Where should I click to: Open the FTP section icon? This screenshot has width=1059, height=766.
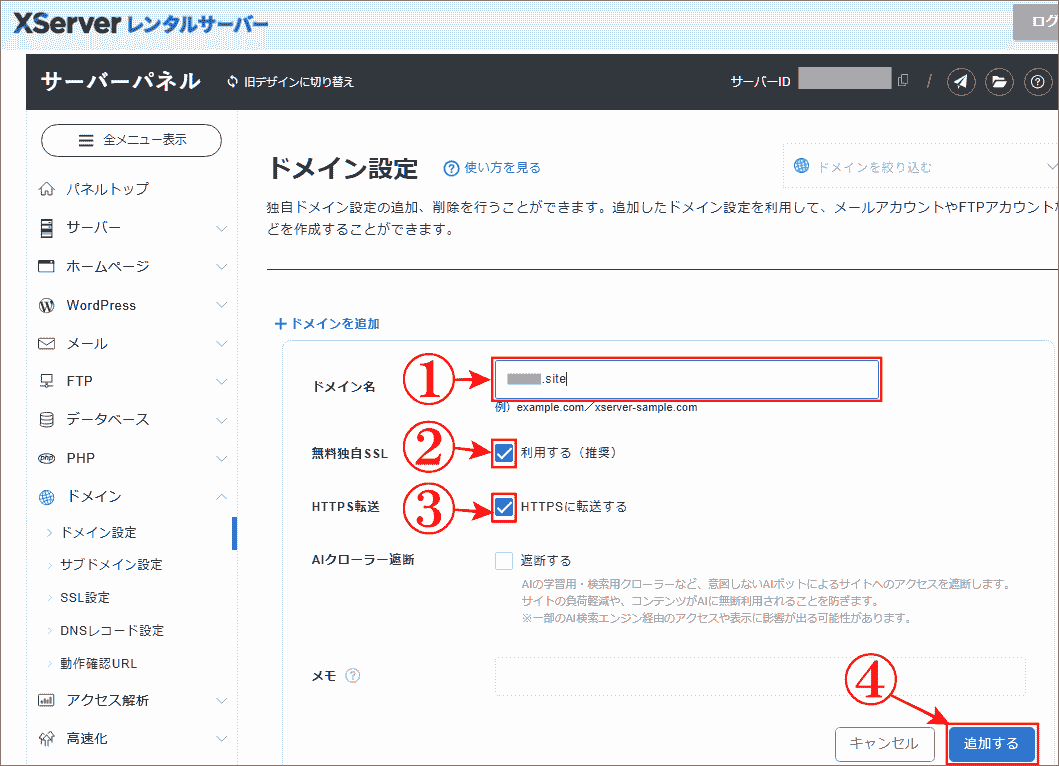pyautogui.click(x=48, y=380)
